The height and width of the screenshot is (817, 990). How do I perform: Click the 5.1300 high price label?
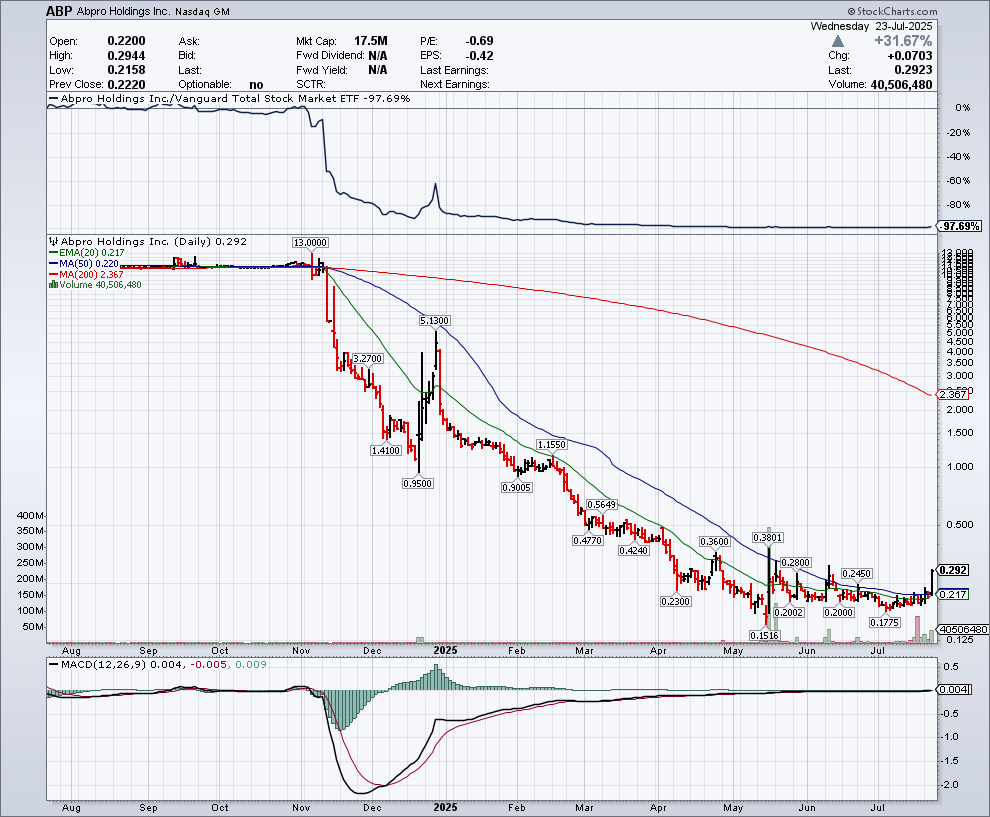click(x=434, y=321)
